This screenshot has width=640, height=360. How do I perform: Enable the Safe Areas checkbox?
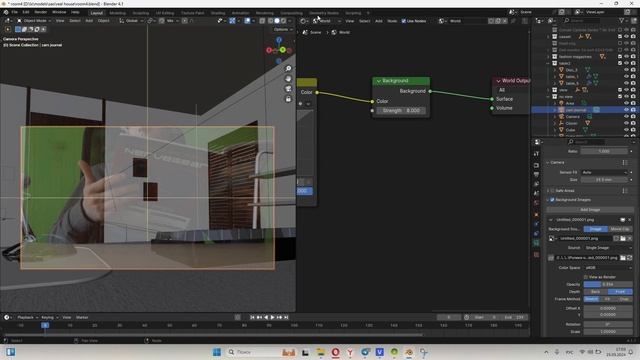pyautogui.click(x=552, y=191)
